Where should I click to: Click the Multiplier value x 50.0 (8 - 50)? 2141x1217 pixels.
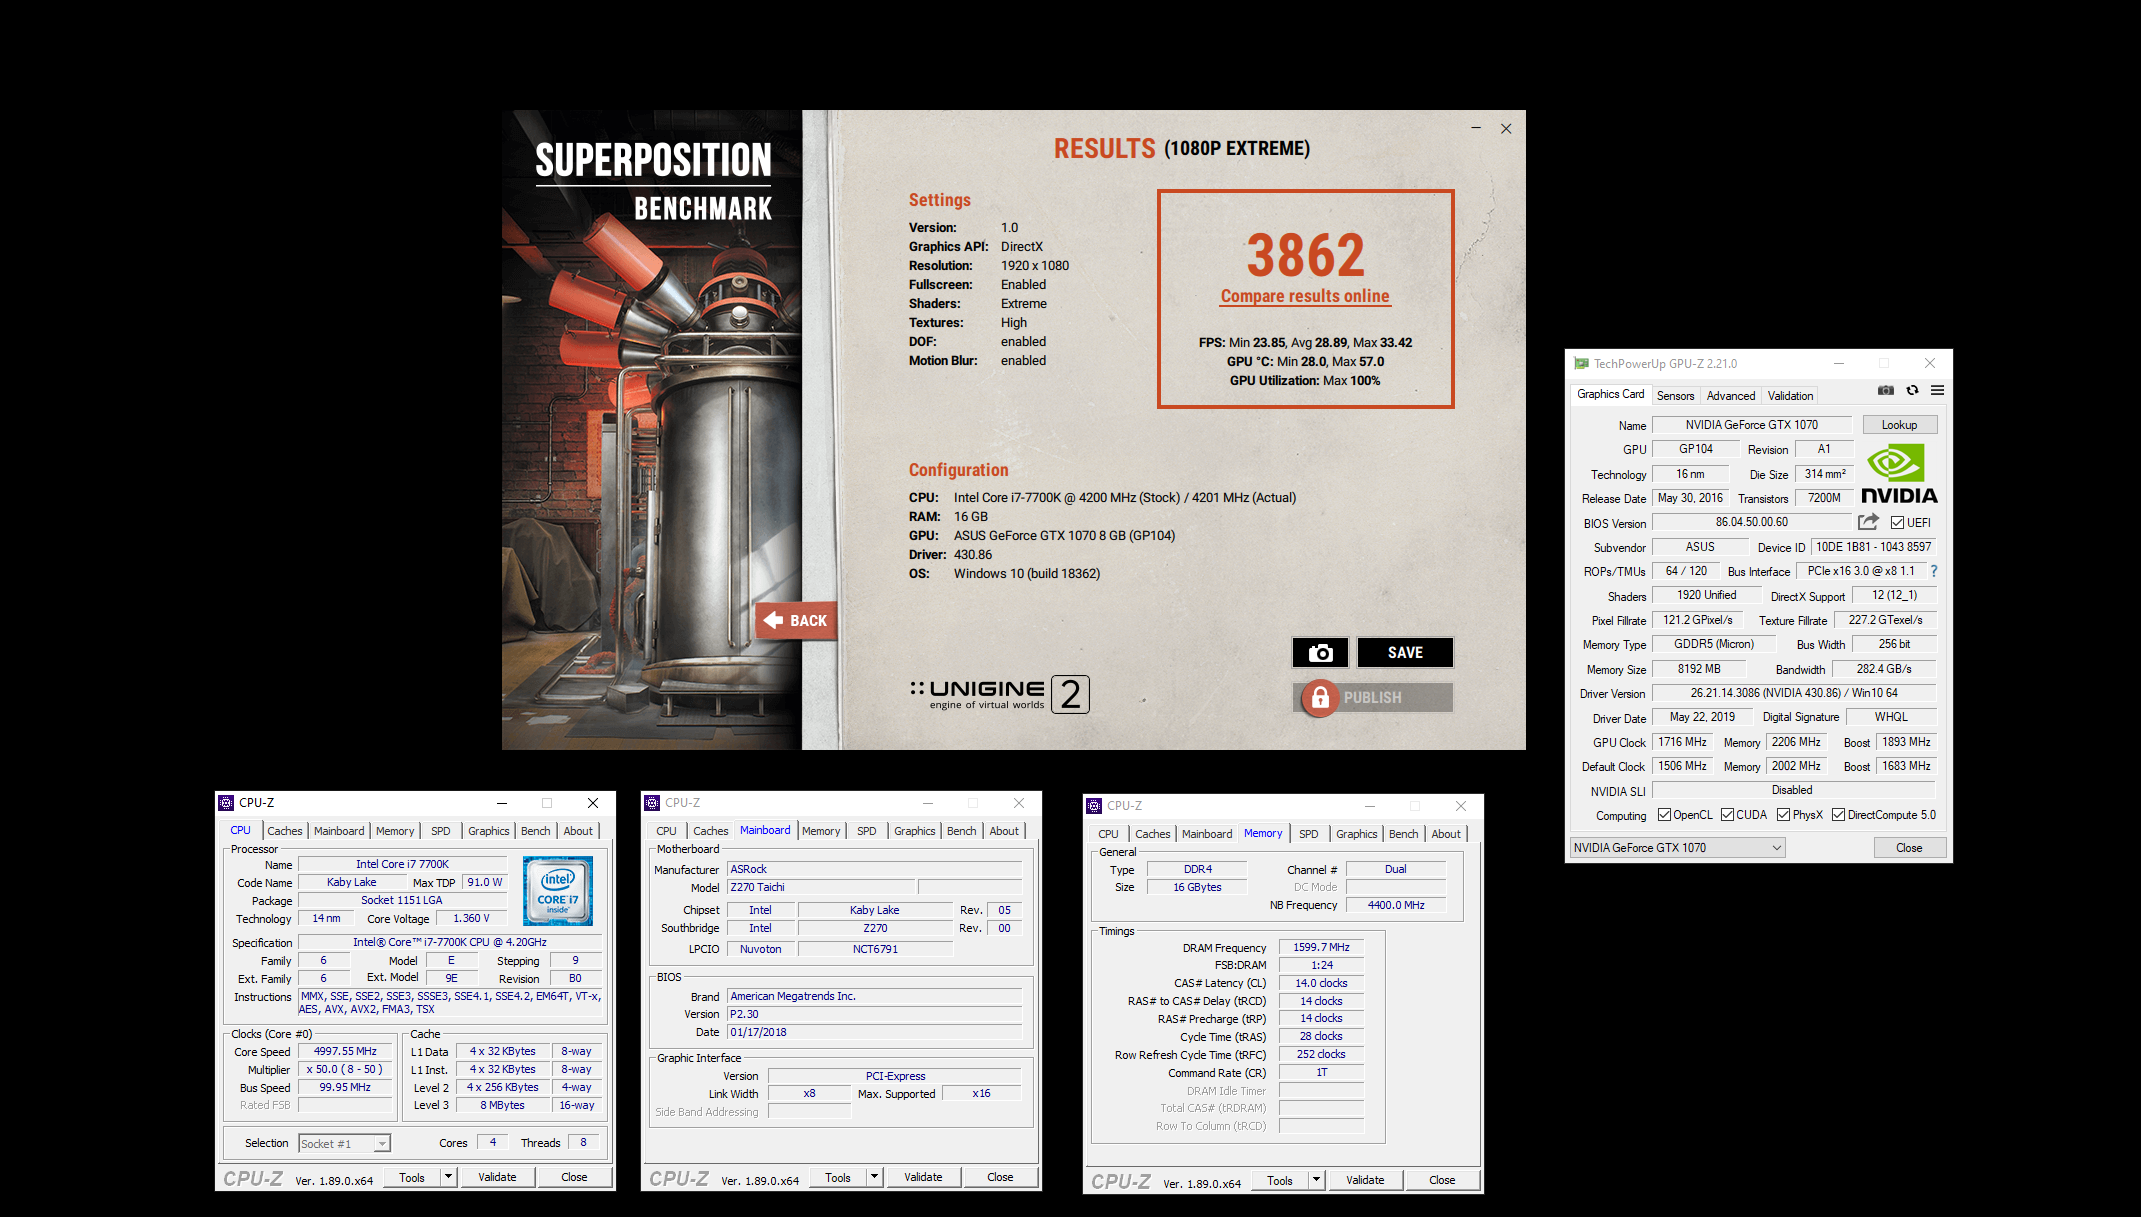(345, 1069)
